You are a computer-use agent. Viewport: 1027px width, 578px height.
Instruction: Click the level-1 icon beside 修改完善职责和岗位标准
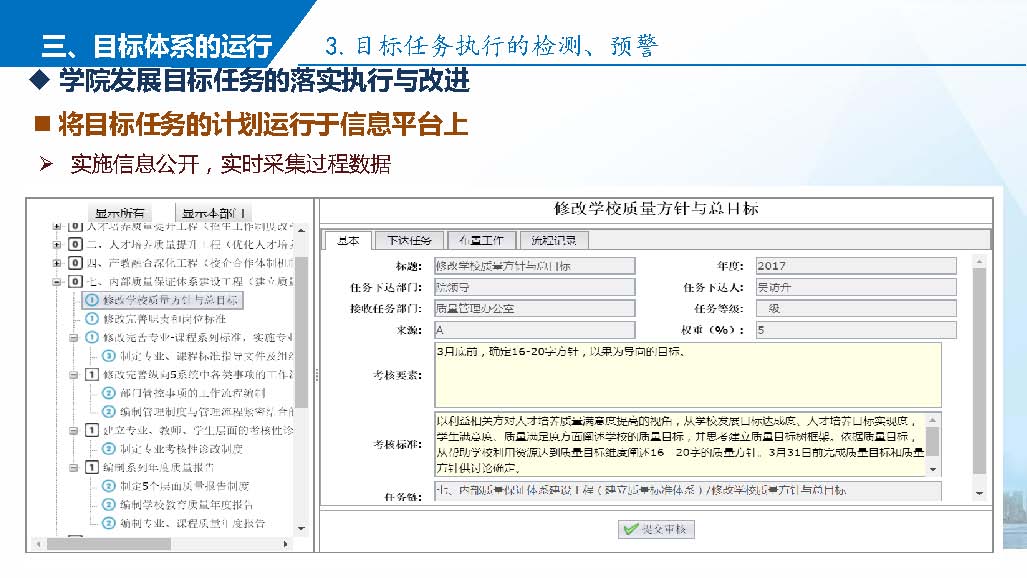(91, 318)
